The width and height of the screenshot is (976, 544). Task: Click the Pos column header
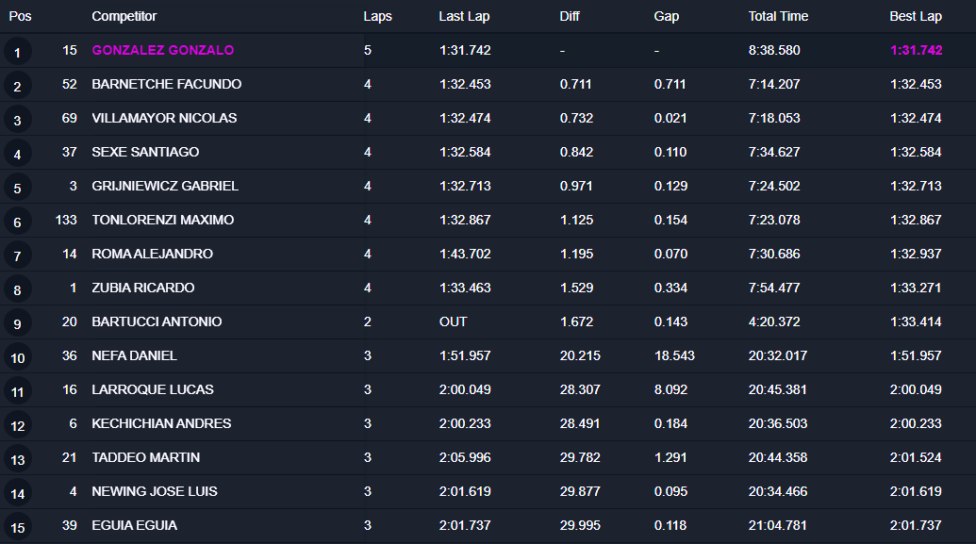click(x=20, y=16)
